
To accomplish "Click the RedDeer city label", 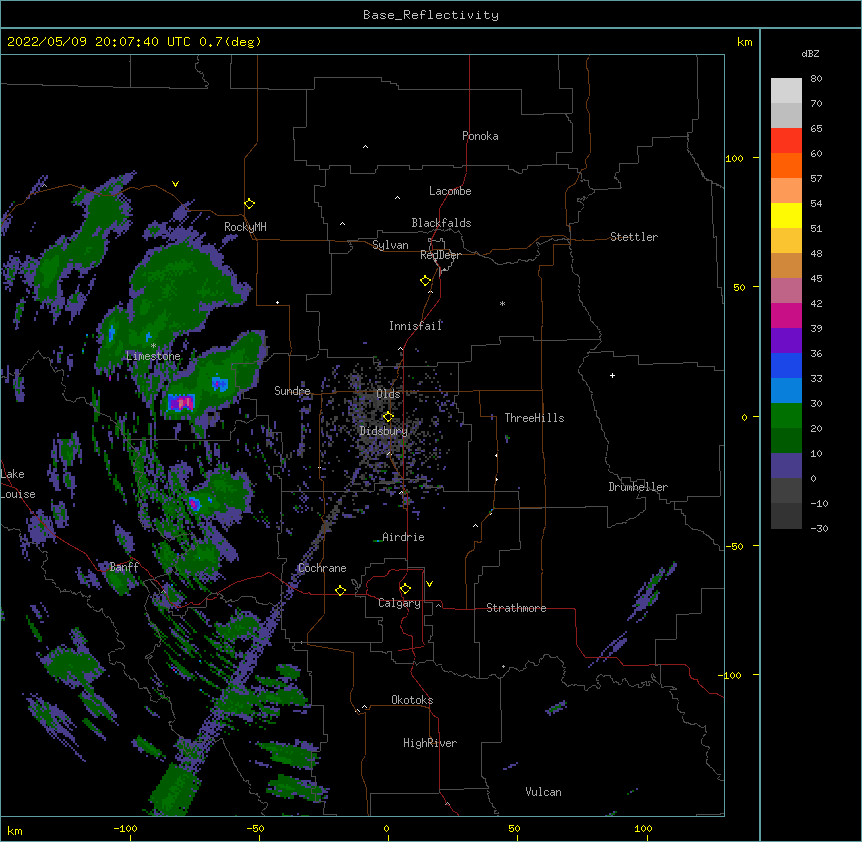I will click(x=441, y=255).
